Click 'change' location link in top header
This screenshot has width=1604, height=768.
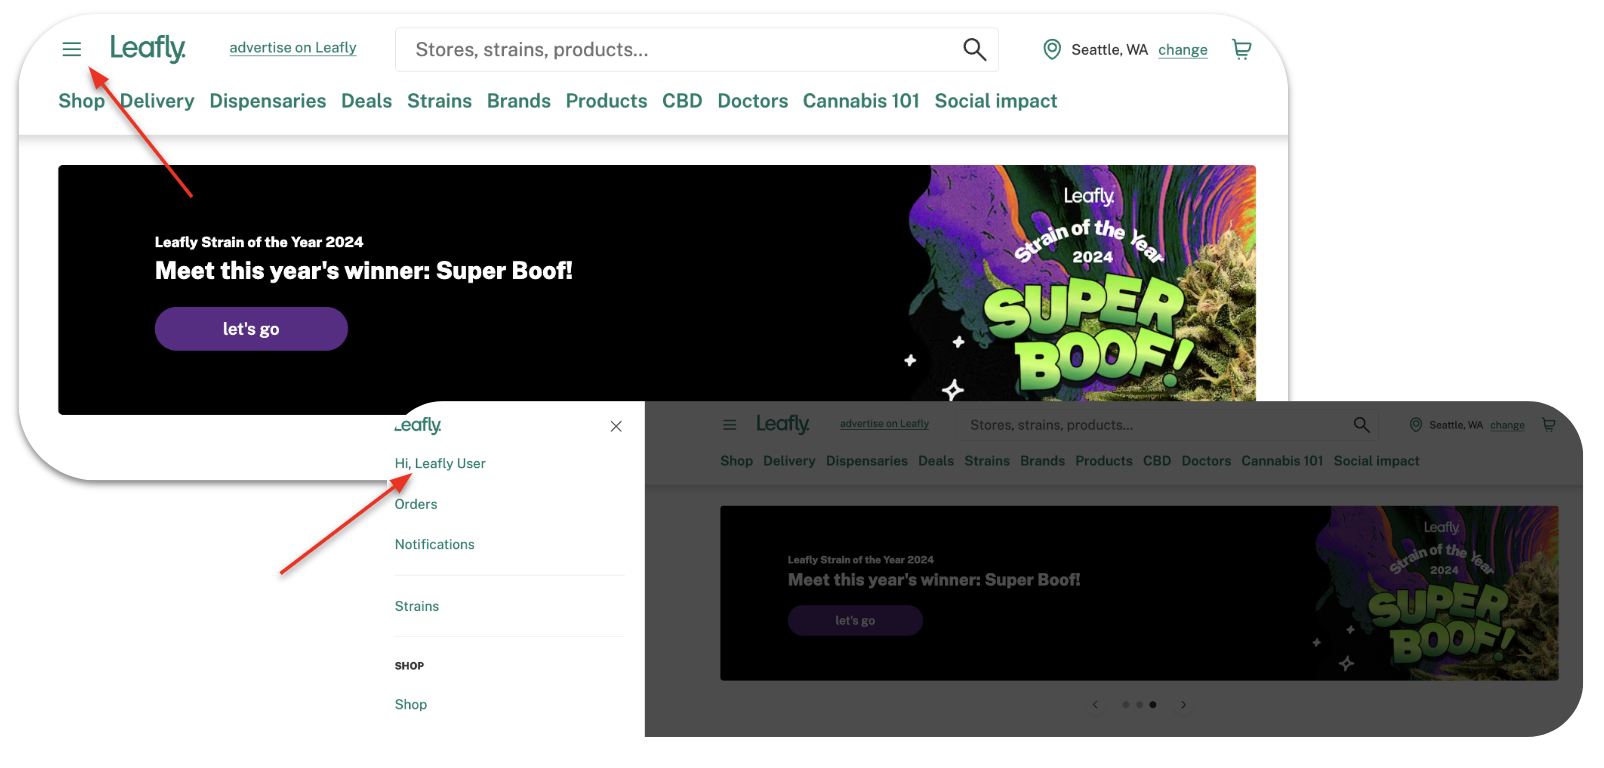coord(1183,50)
